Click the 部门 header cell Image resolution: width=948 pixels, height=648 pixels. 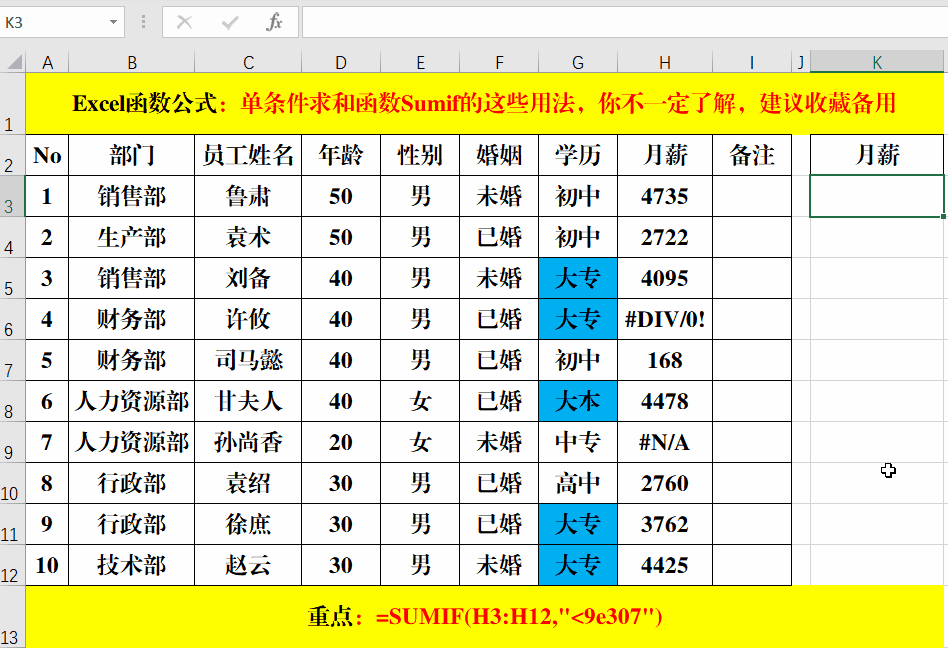[132, 155]
